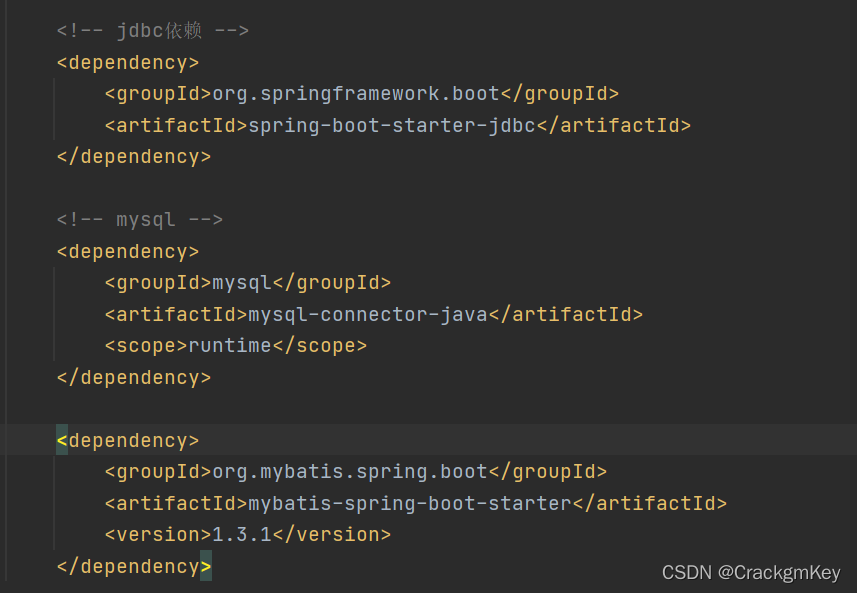Click the mybatis-spring-boot-starter artifactId text

410,503
